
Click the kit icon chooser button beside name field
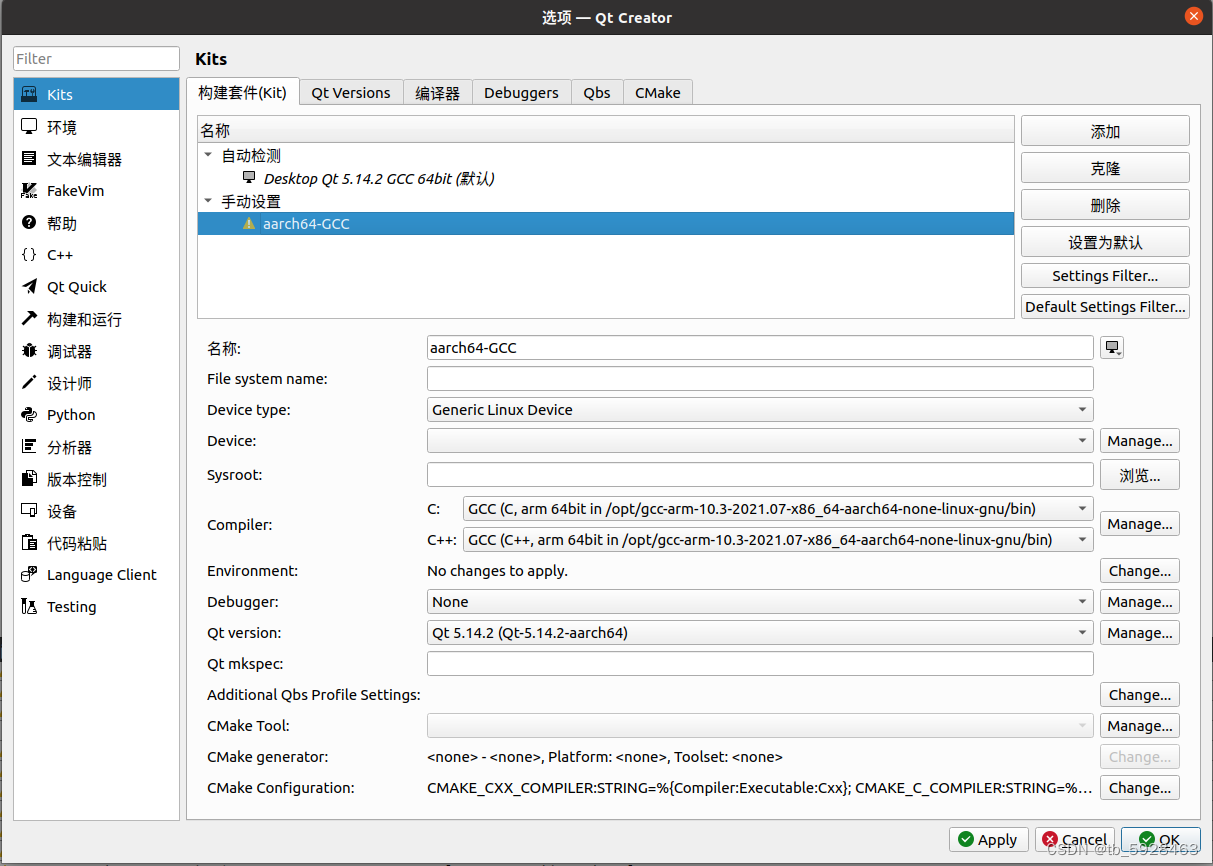(x=1112, y=348)
